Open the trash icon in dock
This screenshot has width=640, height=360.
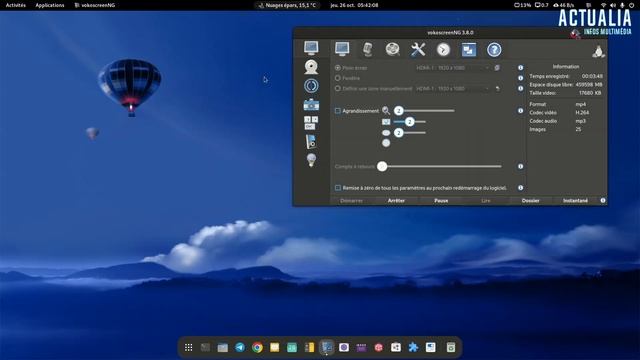451,347
